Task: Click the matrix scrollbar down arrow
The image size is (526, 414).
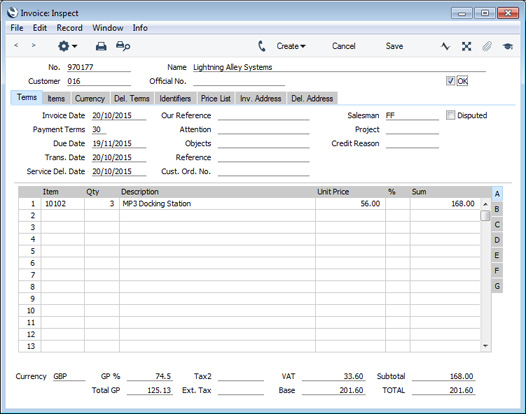Action: (x=485, y=346)
